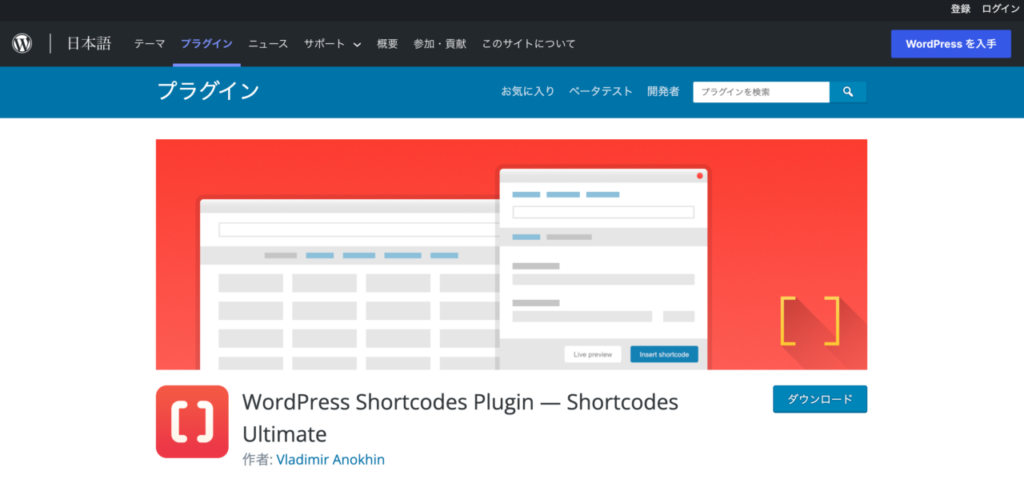Open the テーマ menu item

tap(150, 44)
